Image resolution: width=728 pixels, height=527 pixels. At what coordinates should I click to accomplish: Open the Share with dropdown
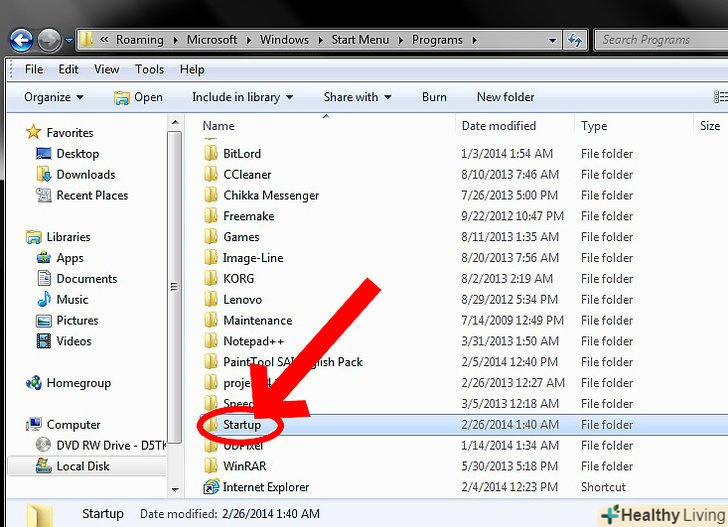point(358,97)
